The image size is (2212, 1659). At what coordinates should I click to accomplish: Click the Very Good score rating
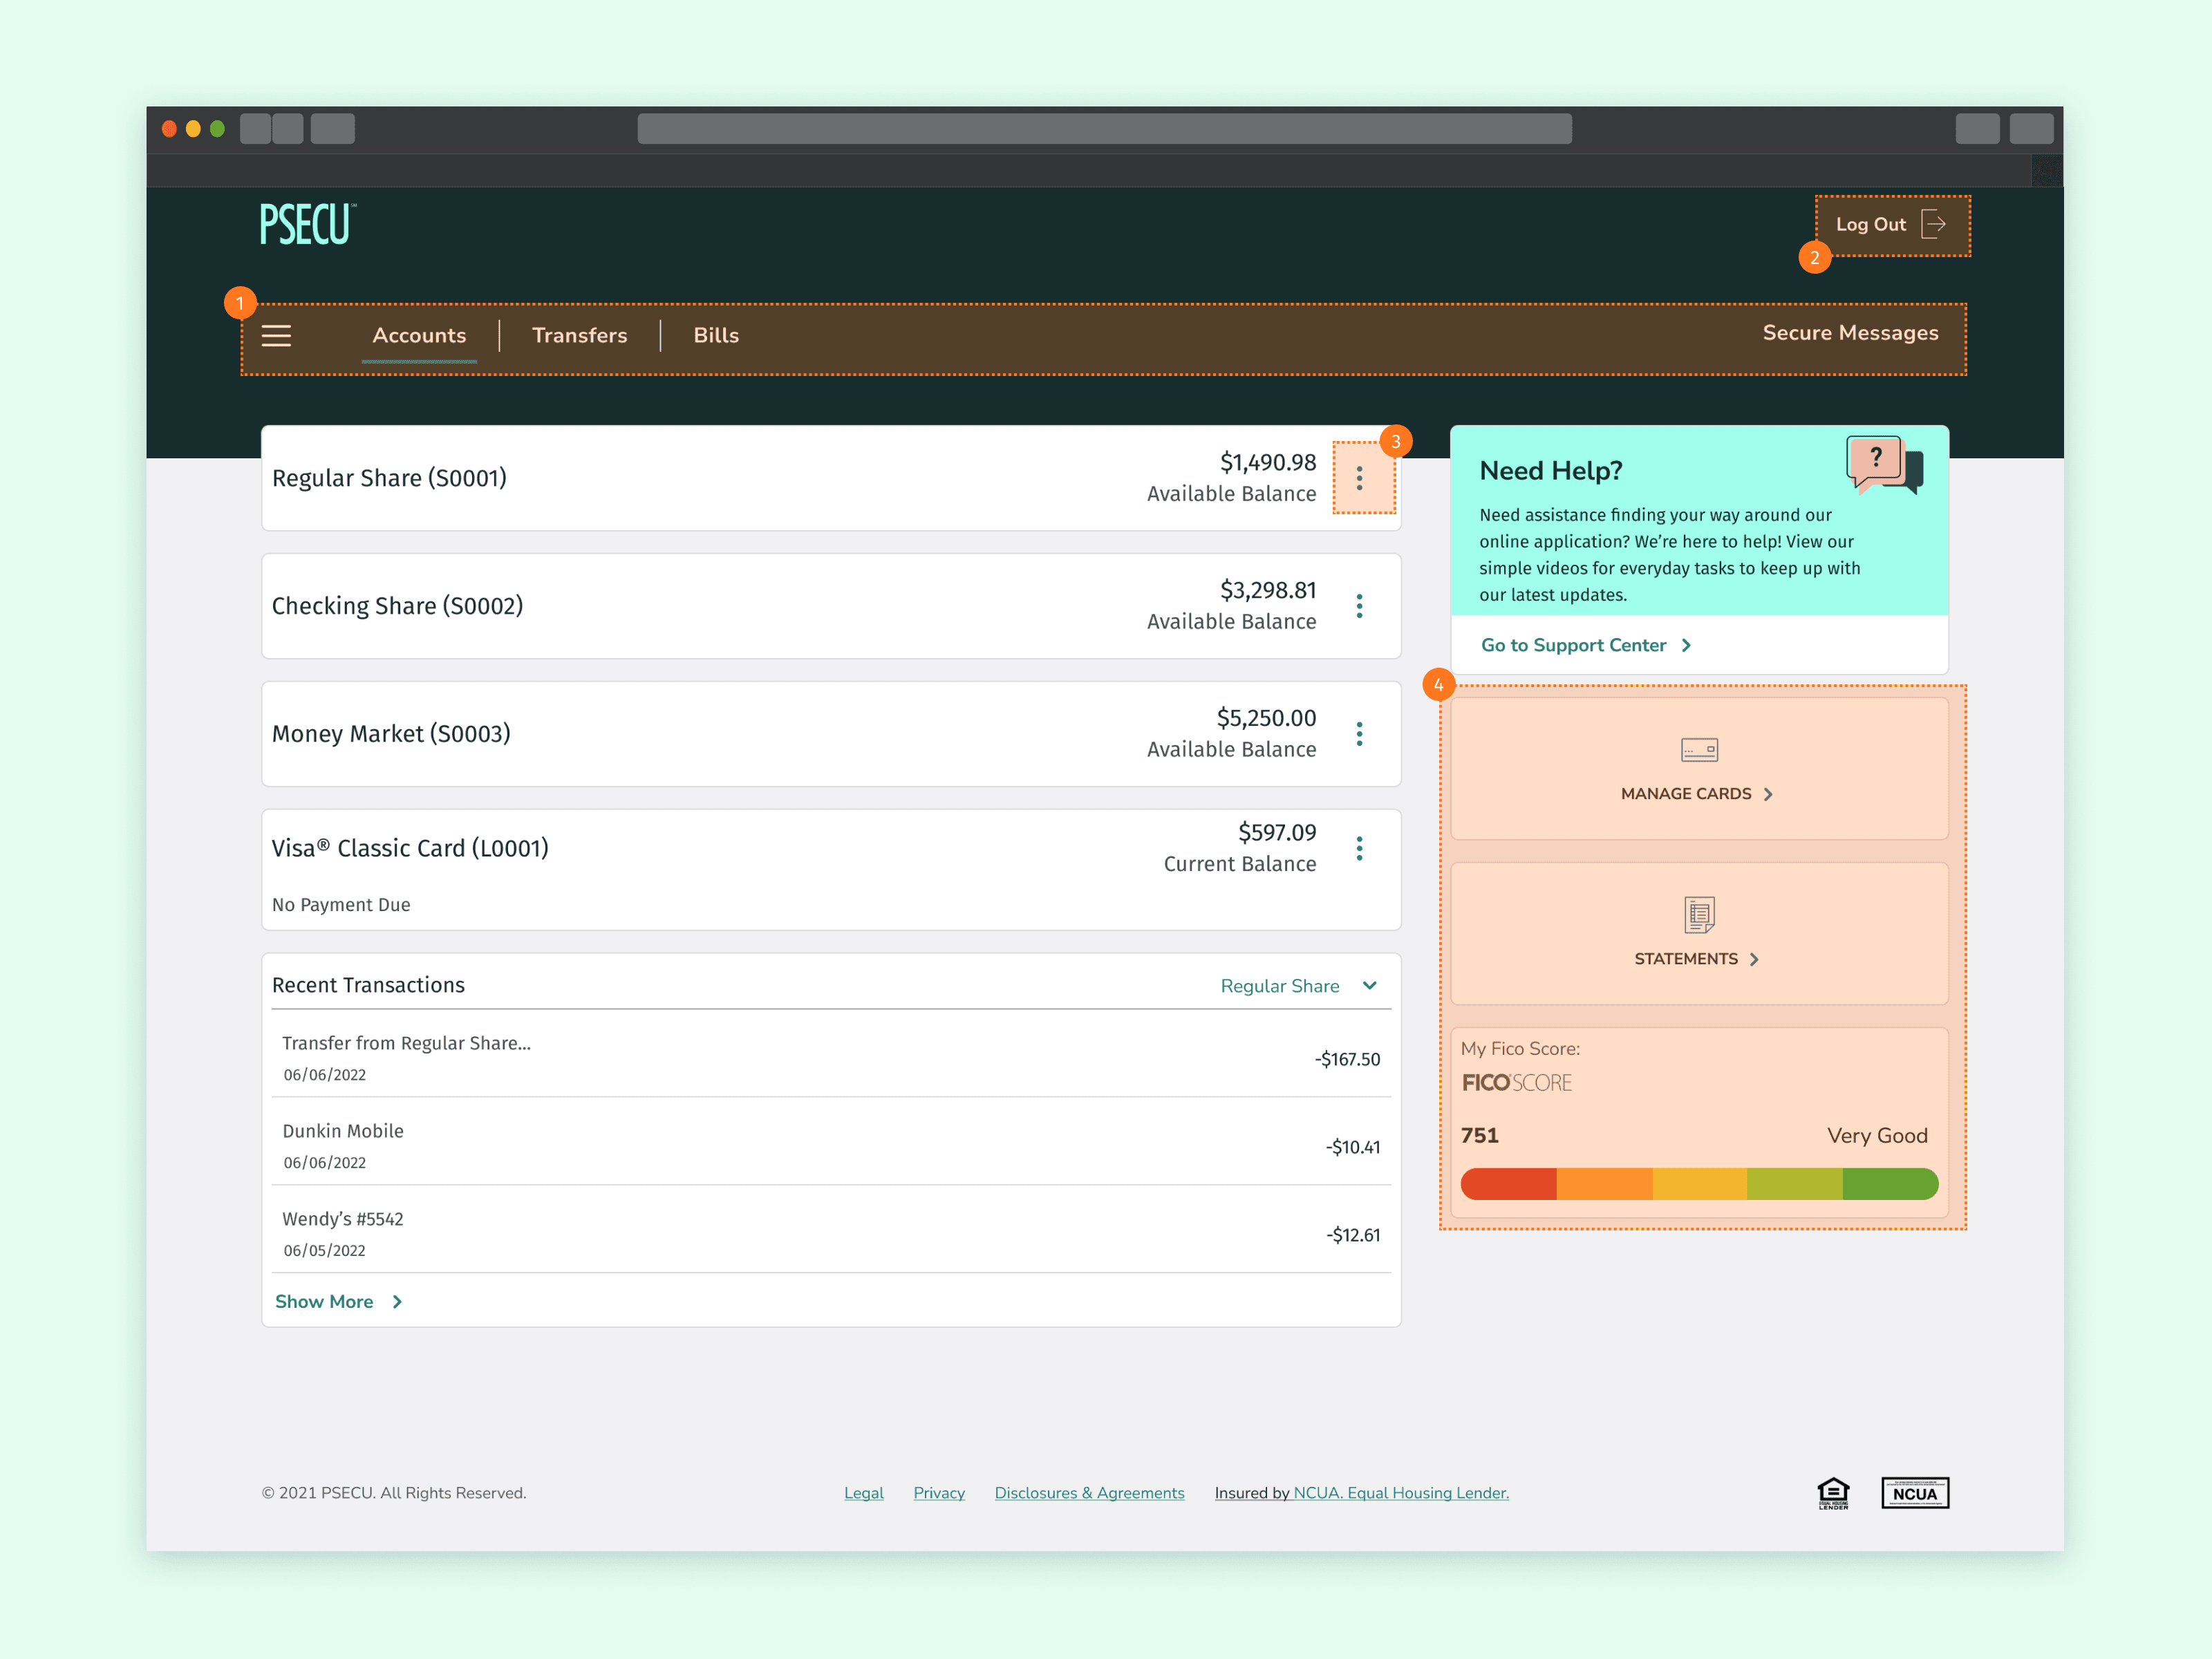[x=1877, y=1136]
